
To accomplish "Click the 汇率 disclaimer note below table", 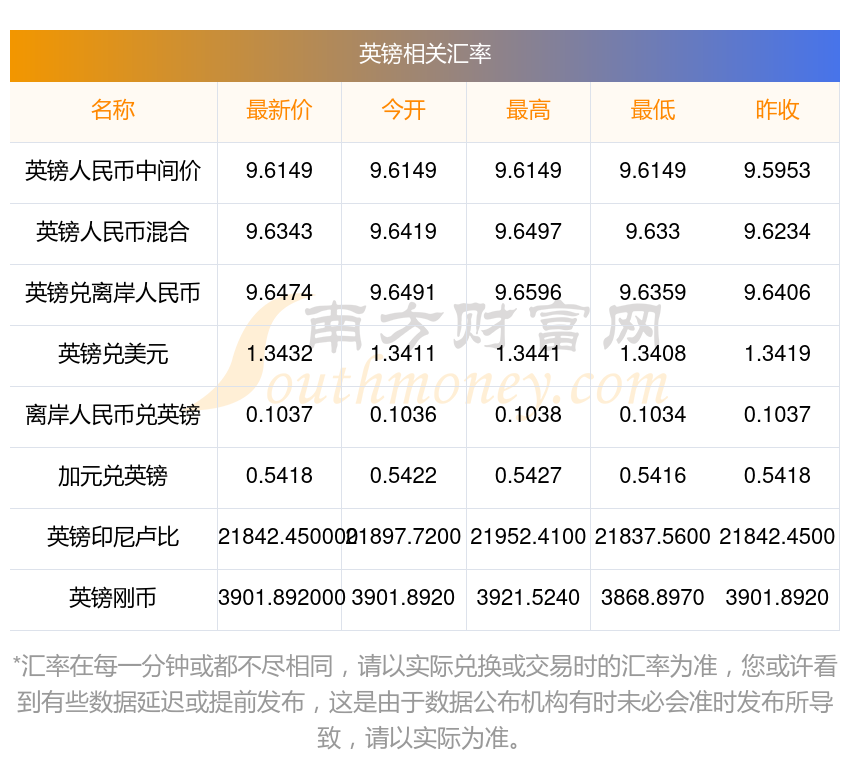I will coord(424,702).
